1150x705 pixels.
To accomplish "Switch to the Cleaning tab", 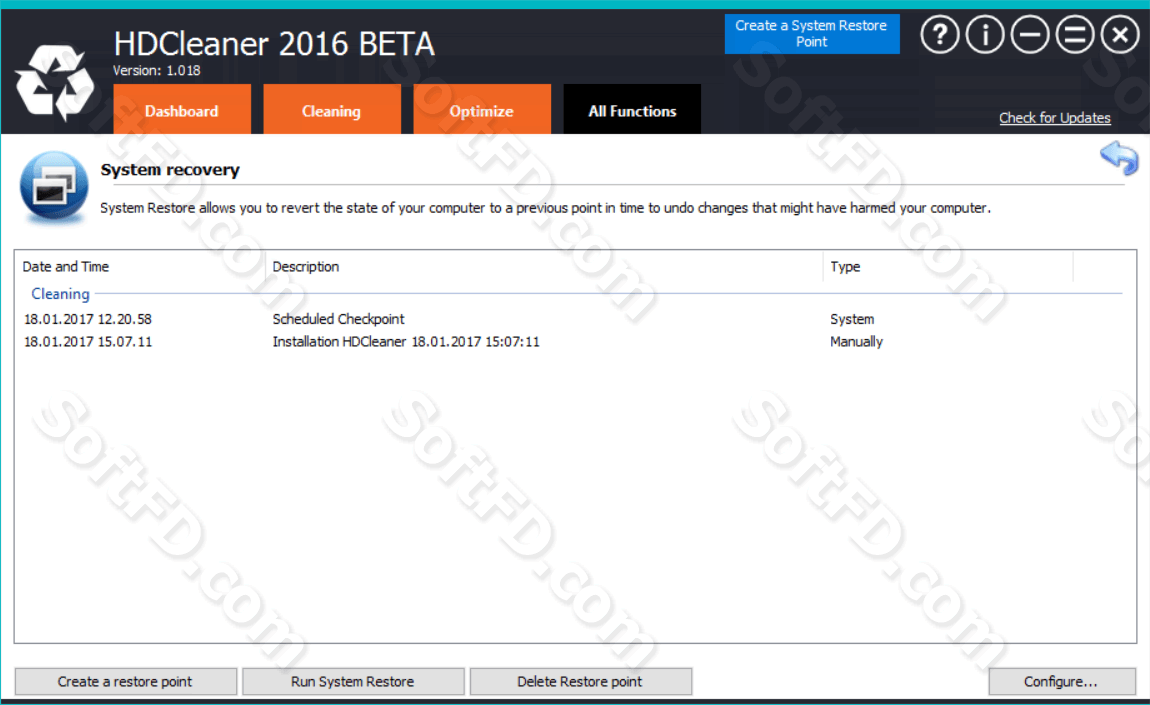I will pos(332,109).
